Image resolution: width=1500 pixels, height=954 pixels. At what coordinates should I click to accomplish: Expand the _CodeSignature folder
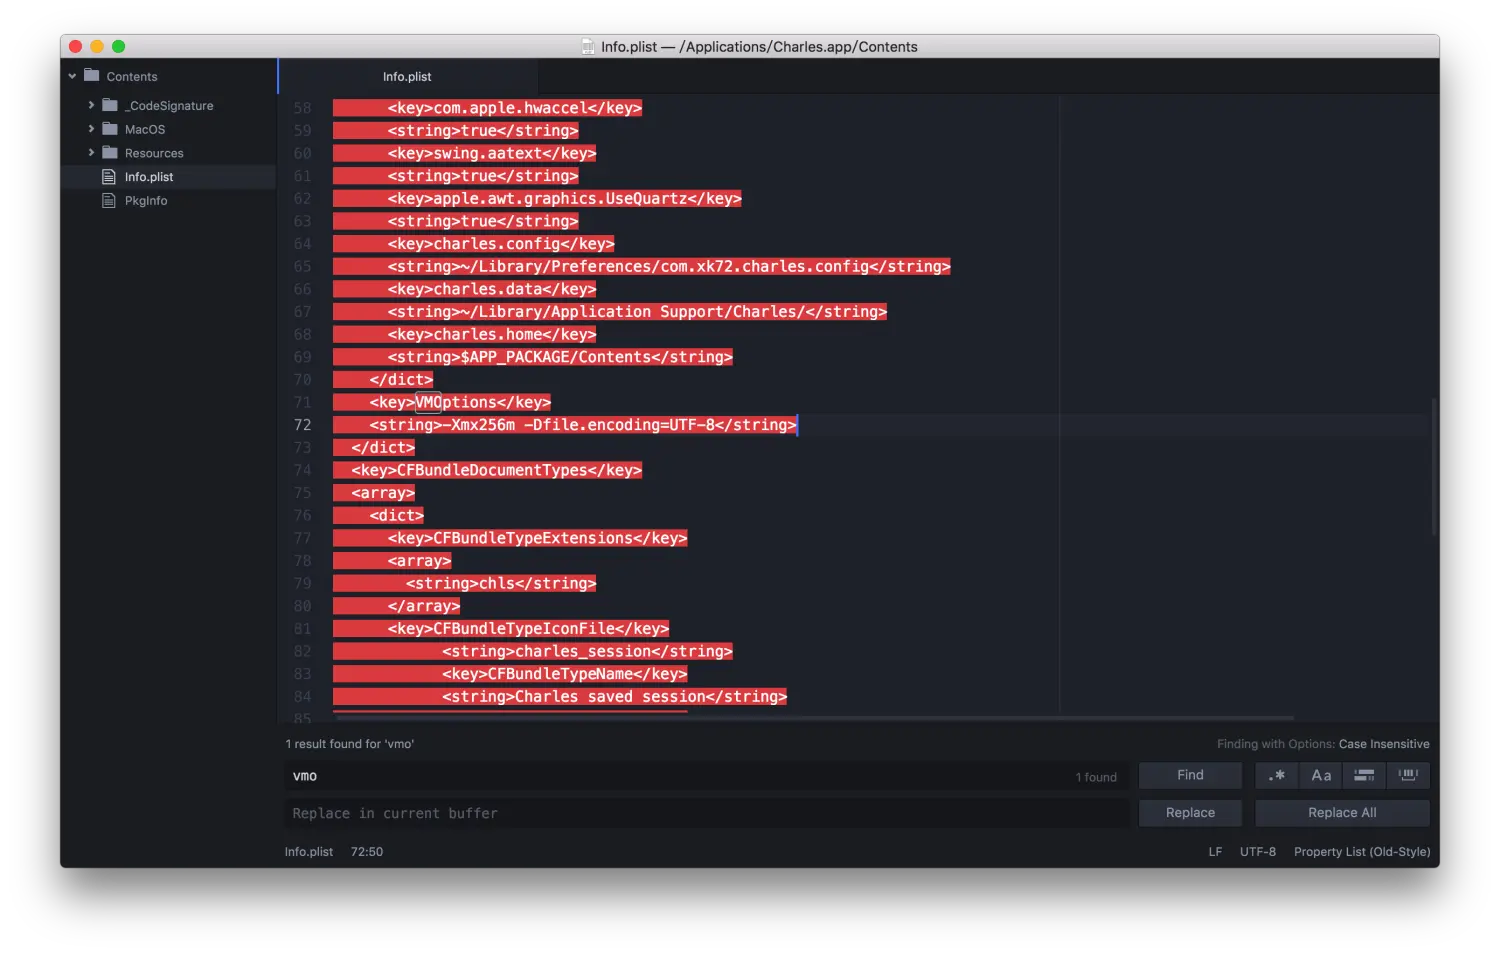coord(91,105)
